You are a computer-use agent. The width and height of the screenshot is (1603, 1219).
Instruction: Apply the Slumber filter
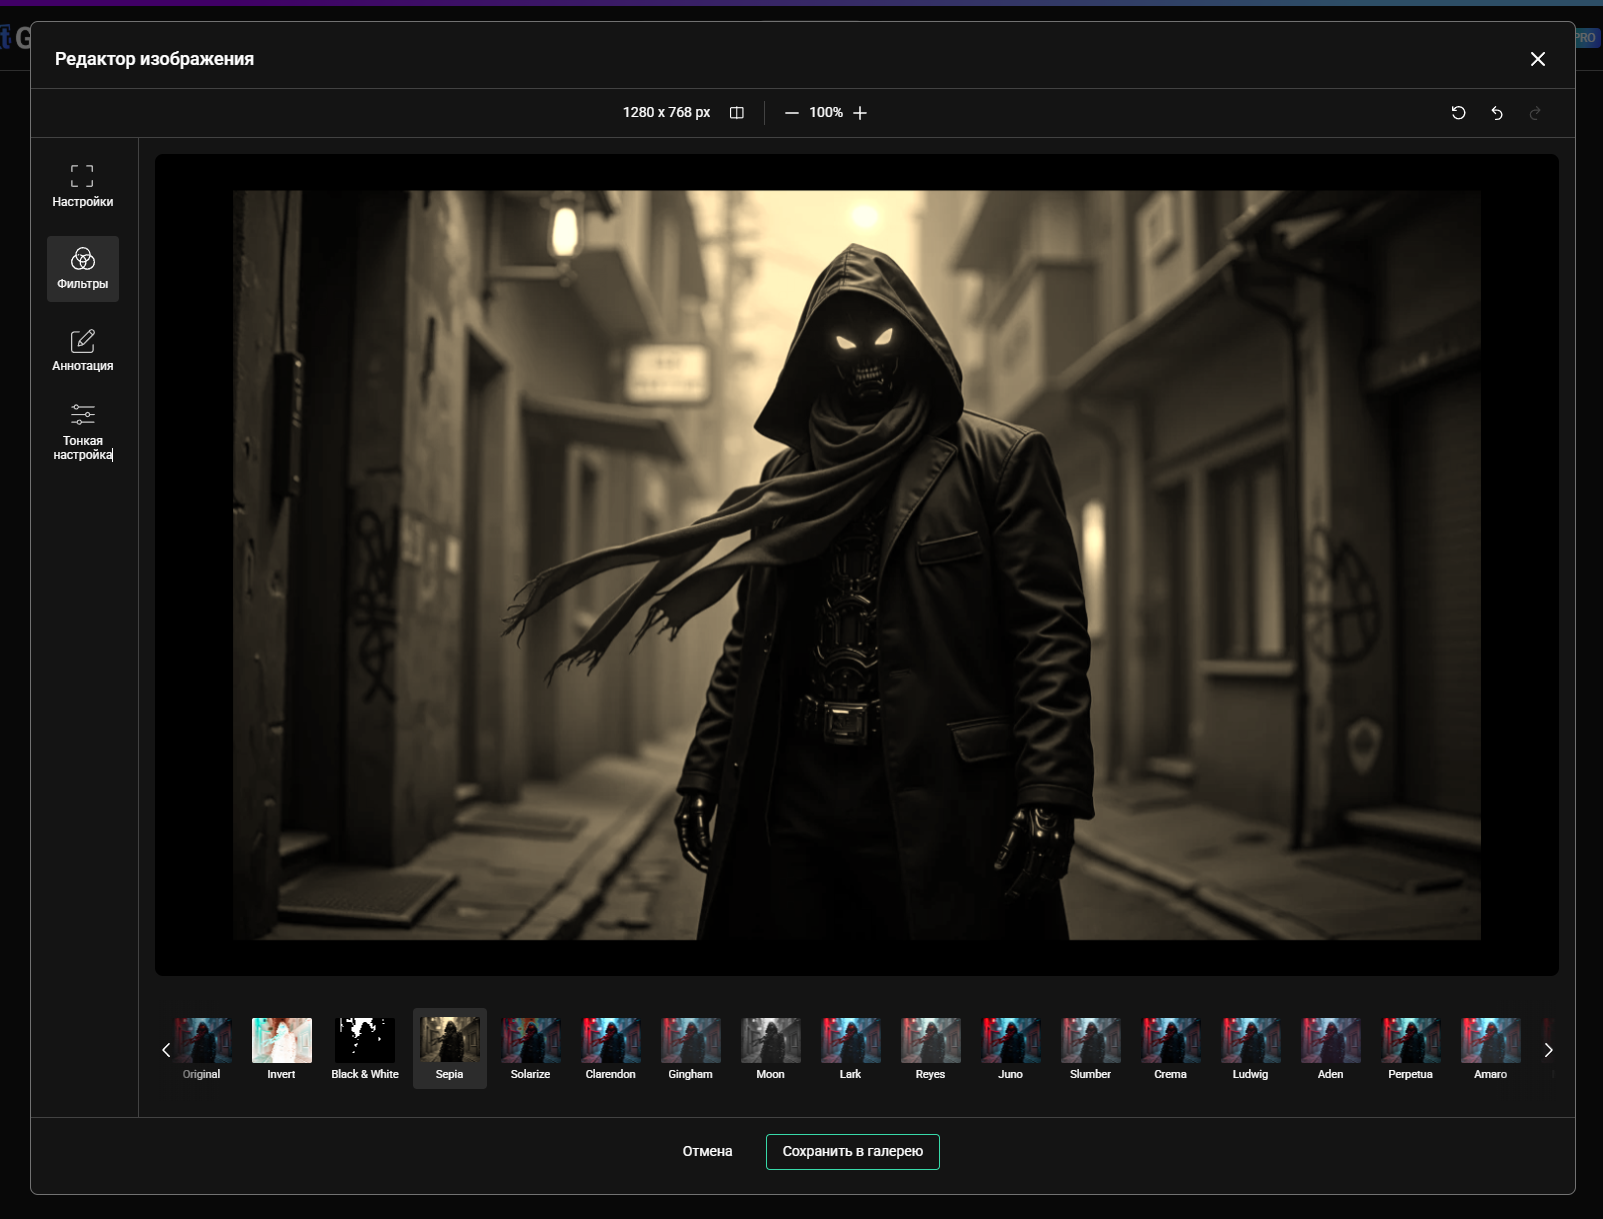[x=1091, y=1048]
